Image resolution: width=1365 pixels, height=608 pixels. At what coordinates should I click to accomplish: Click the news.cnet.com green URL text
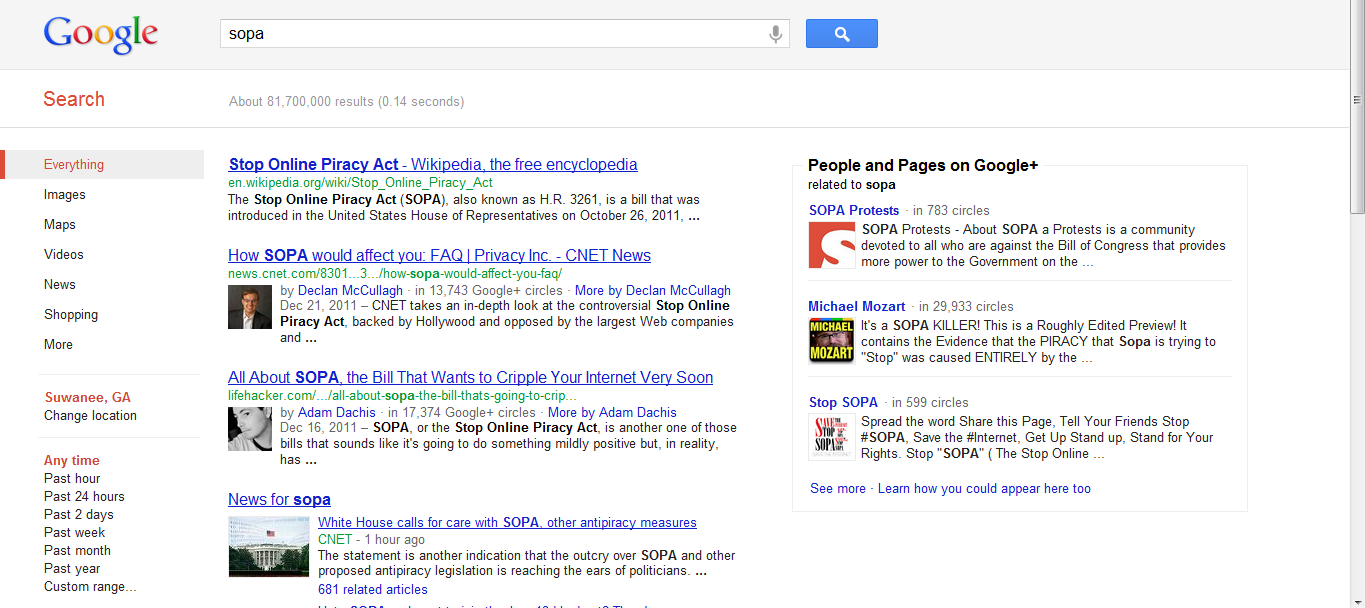tap(395, 274)
